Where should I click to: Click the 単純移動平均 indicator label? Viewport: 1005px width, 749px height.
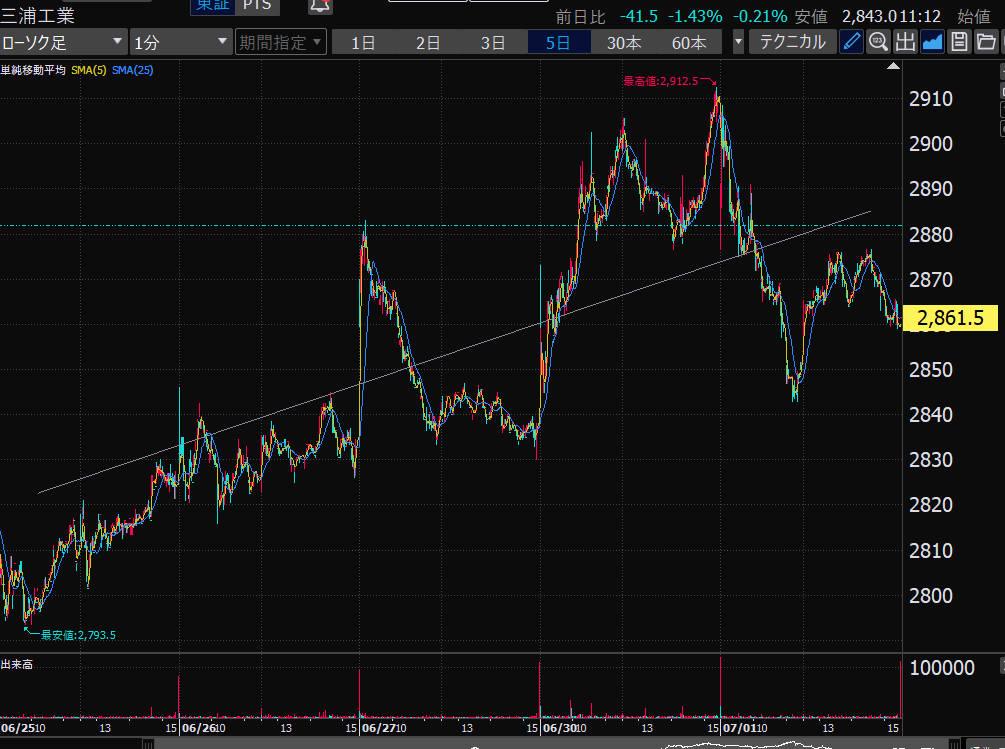click(33, 70)
